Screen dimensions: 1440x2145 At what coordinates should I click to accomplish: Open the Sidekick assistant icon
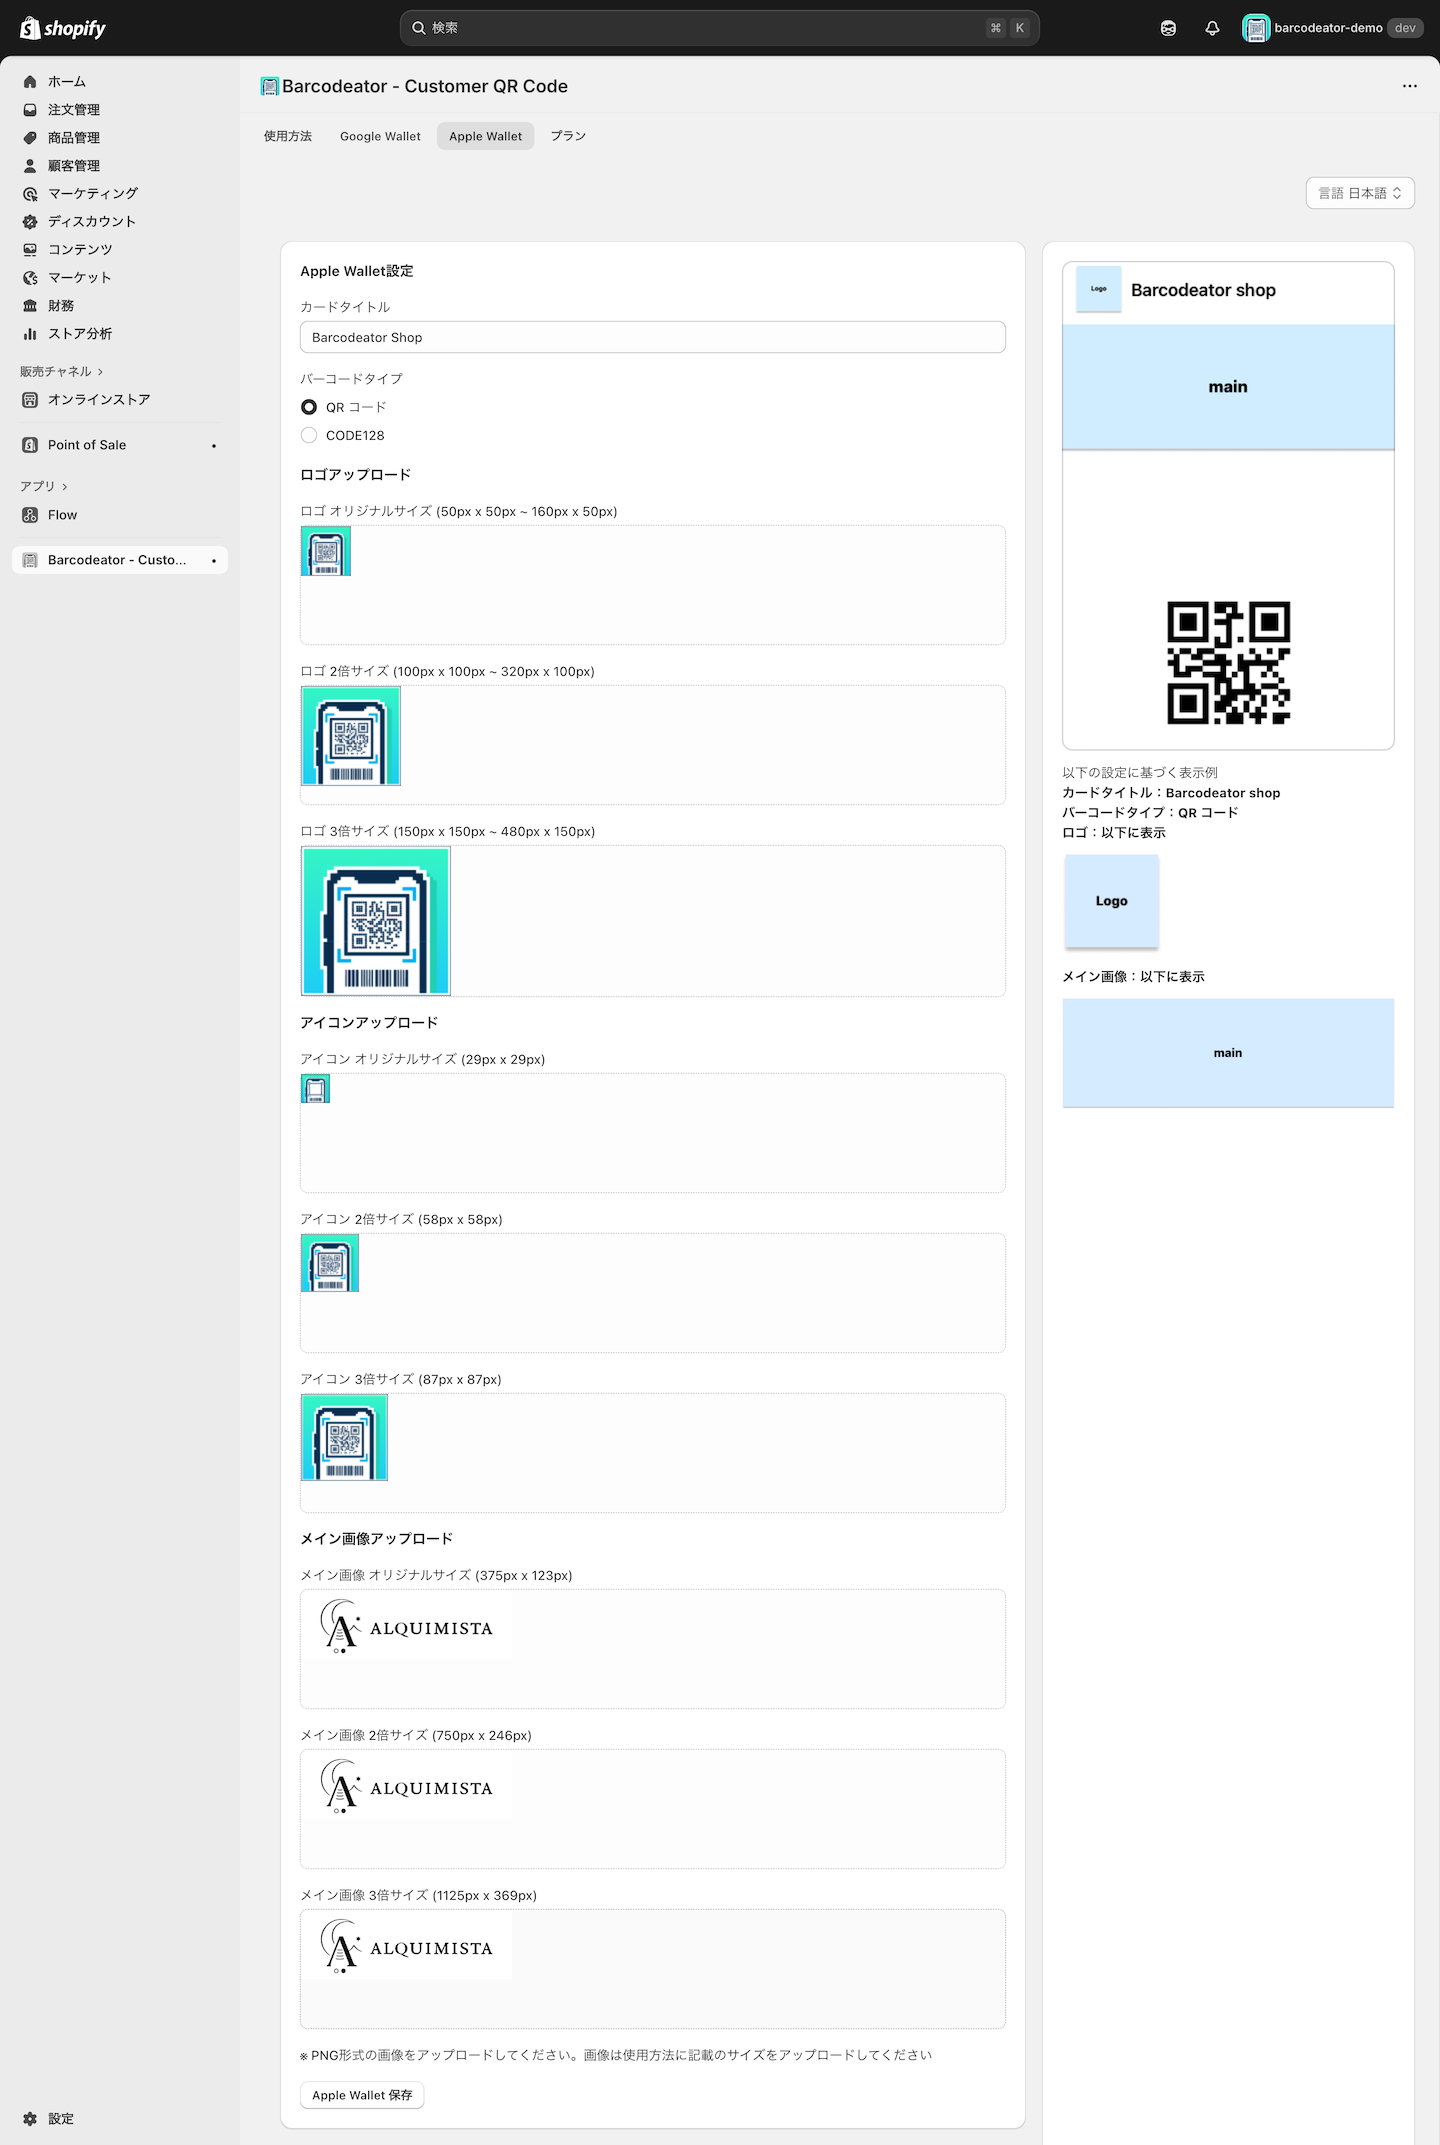click(1168, 28)
